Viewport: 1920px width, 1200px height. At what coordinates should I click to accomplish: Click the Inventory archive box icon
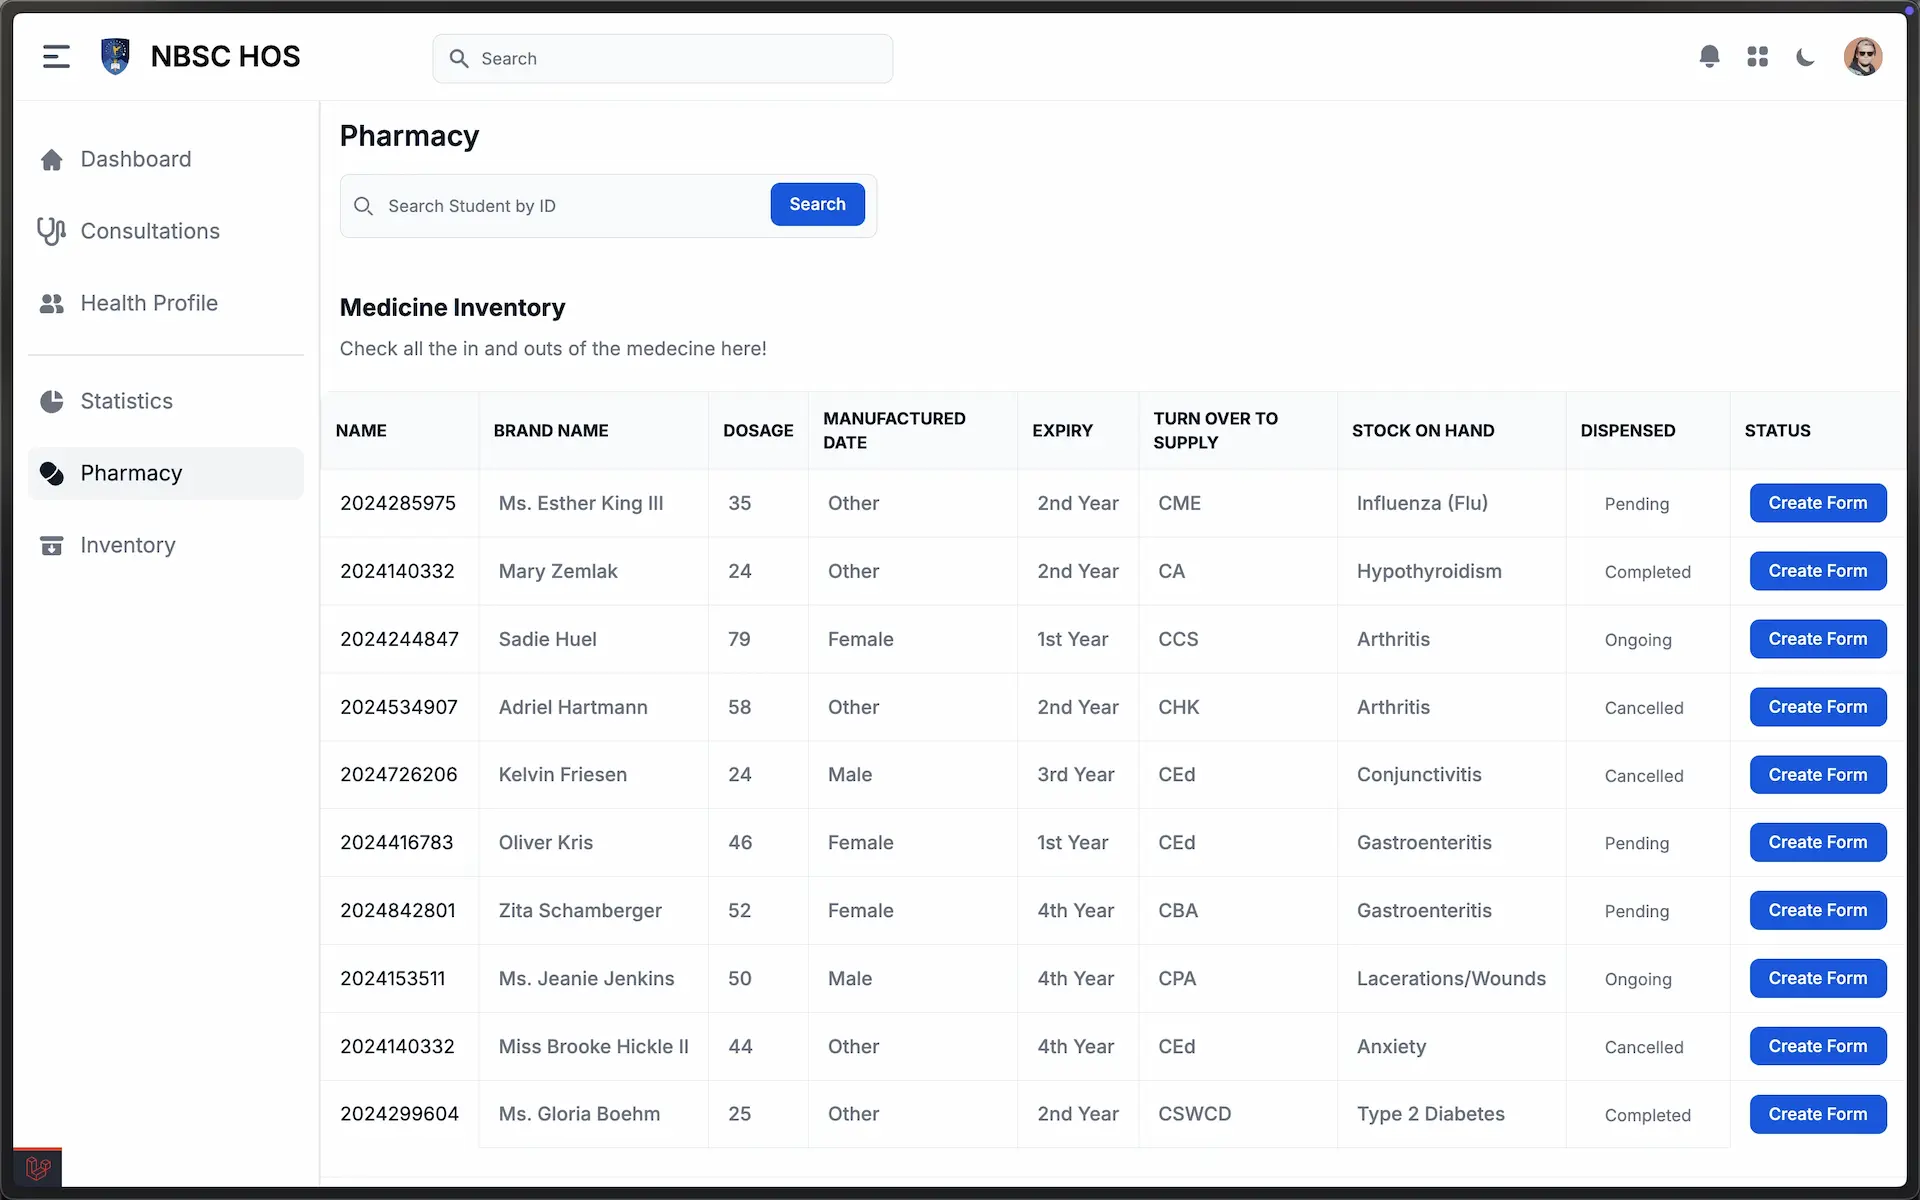point(52,545)
